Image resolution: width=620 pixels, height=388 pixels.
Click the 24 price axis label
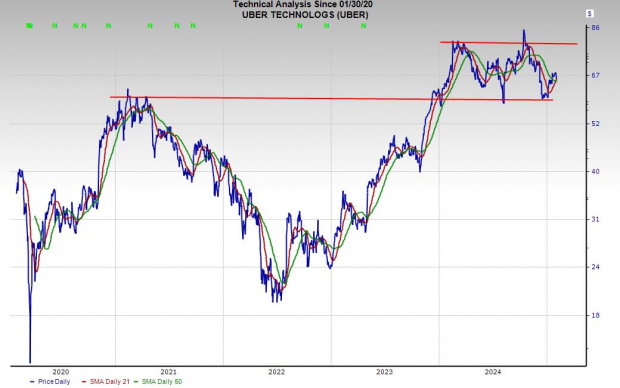(595, 267)
